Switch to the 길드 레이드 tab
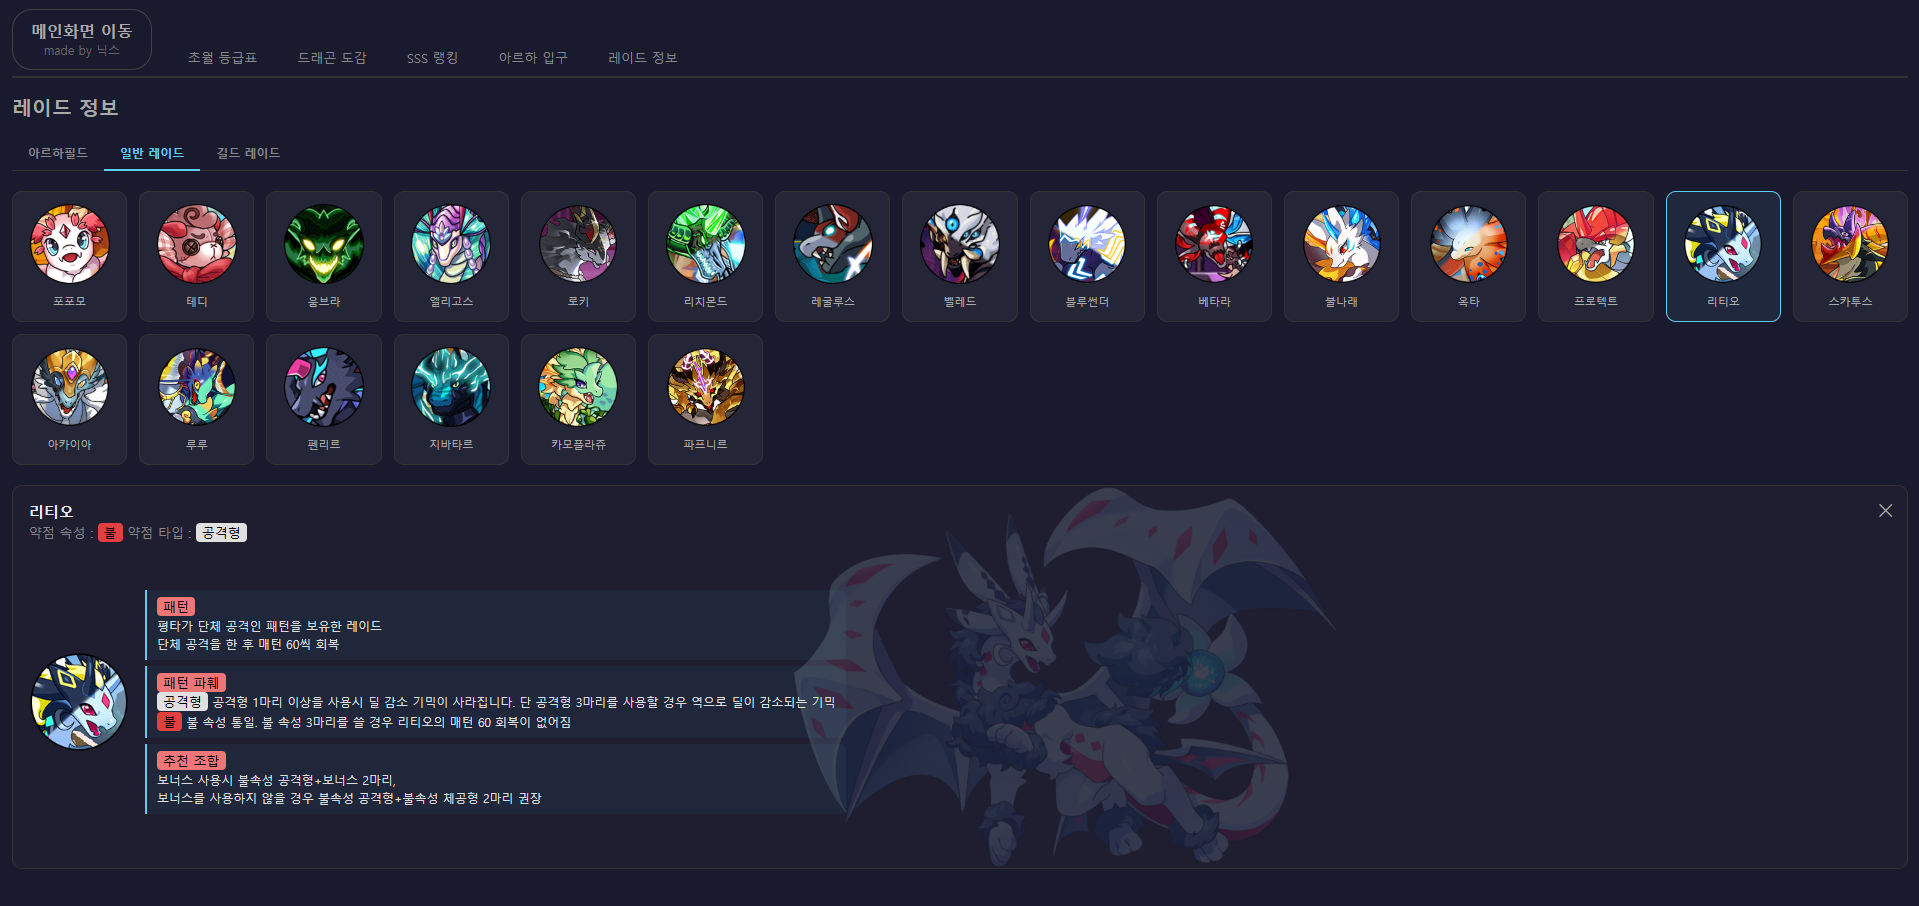1919x906 pixels. (248, 153)
